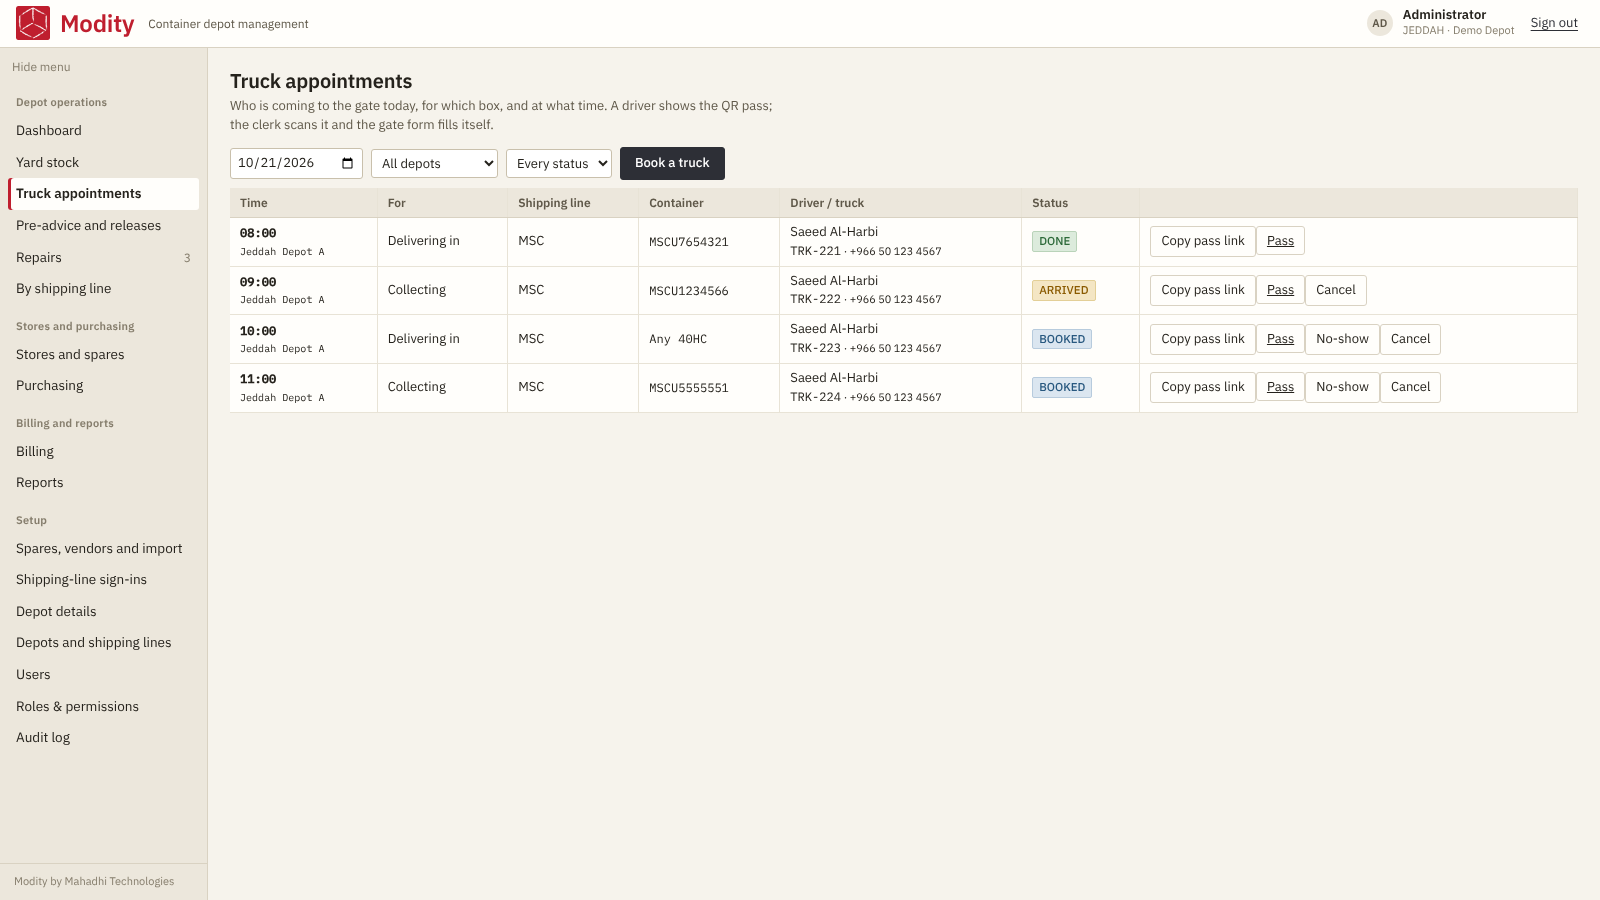Copy pass link for truck TRK-224
1600x900 pixels.
pos(1203,387)
